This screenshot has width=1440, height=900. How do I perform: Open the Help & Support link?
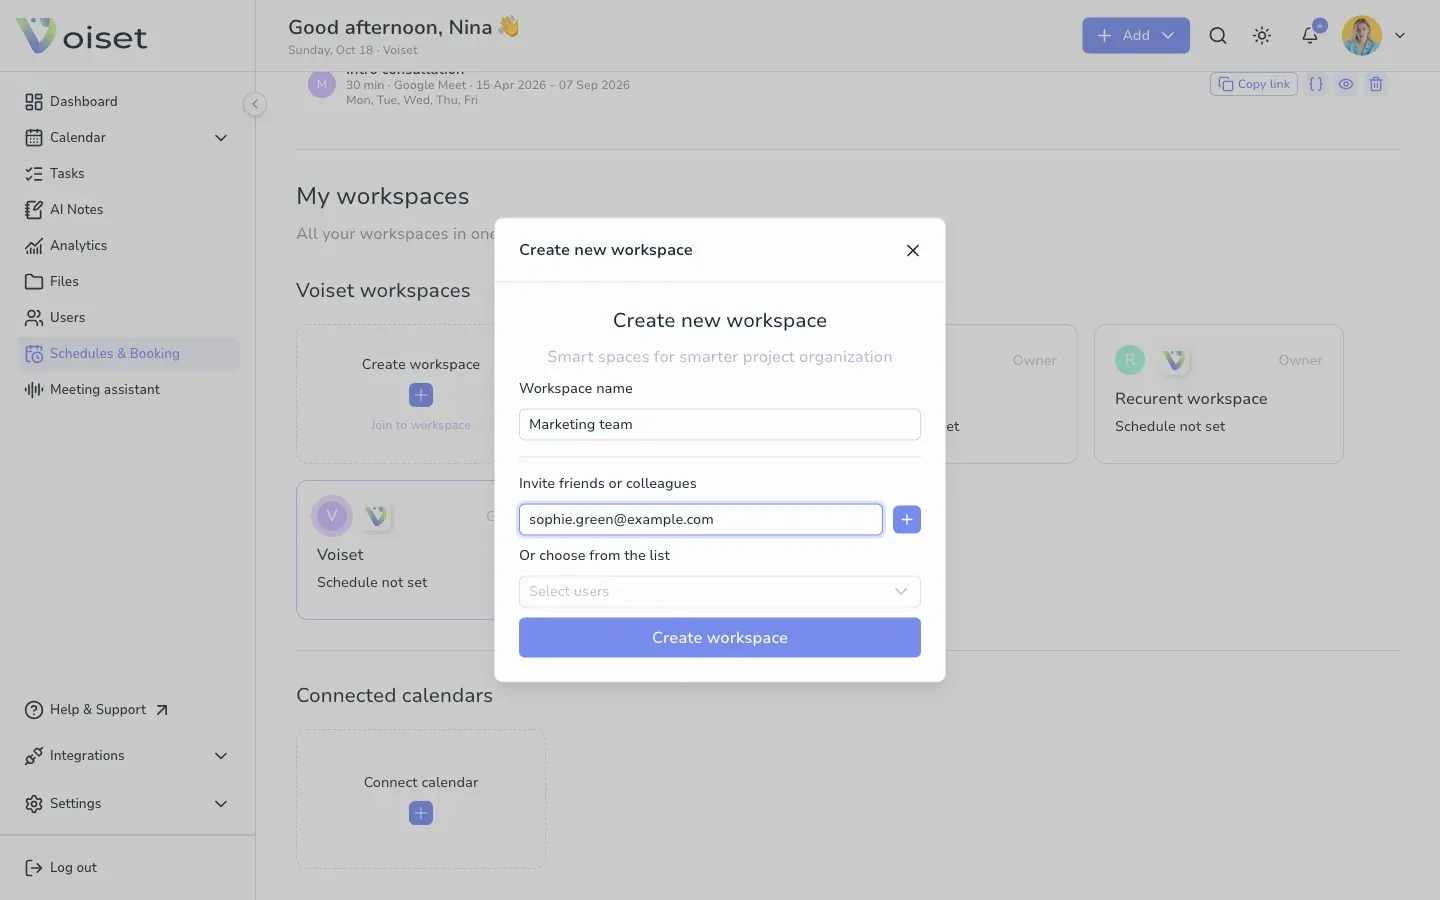(x=97, y=709)
